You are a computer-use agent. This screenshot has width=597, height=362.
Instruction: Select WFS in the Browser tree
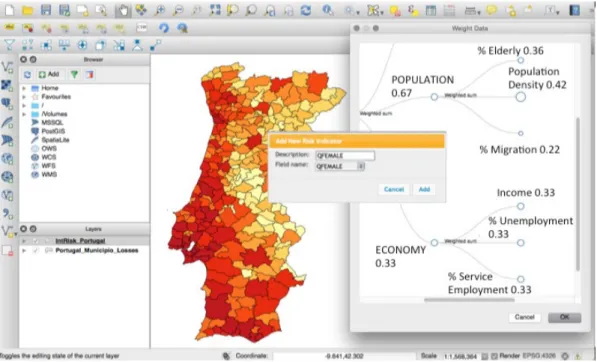[48, 166]
